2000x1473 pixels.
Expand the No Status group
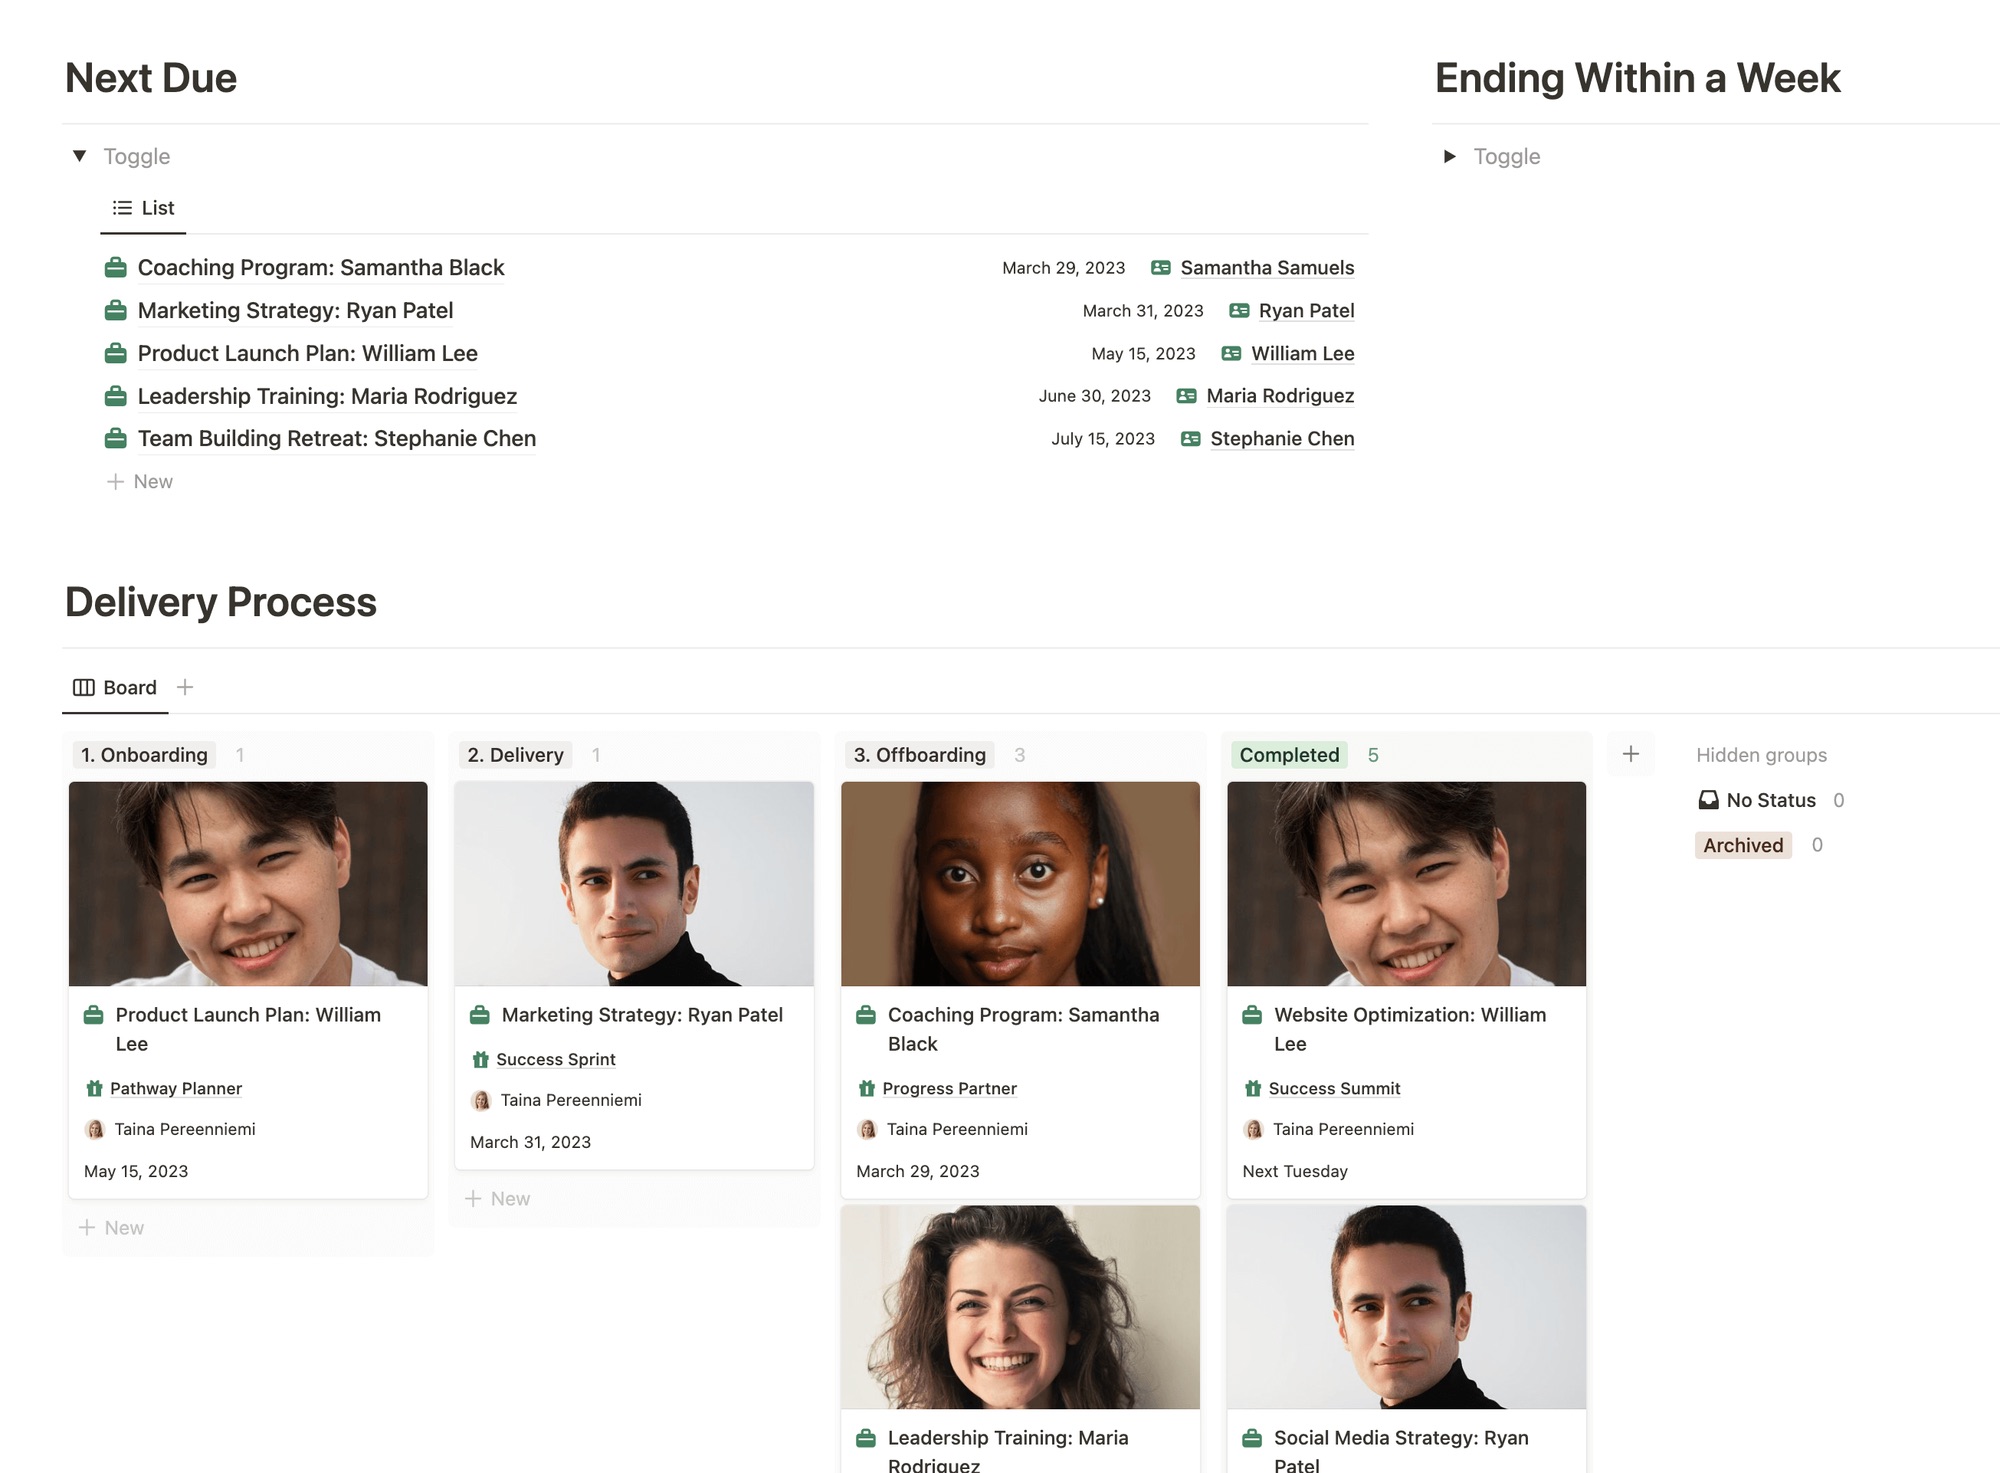1770,798
